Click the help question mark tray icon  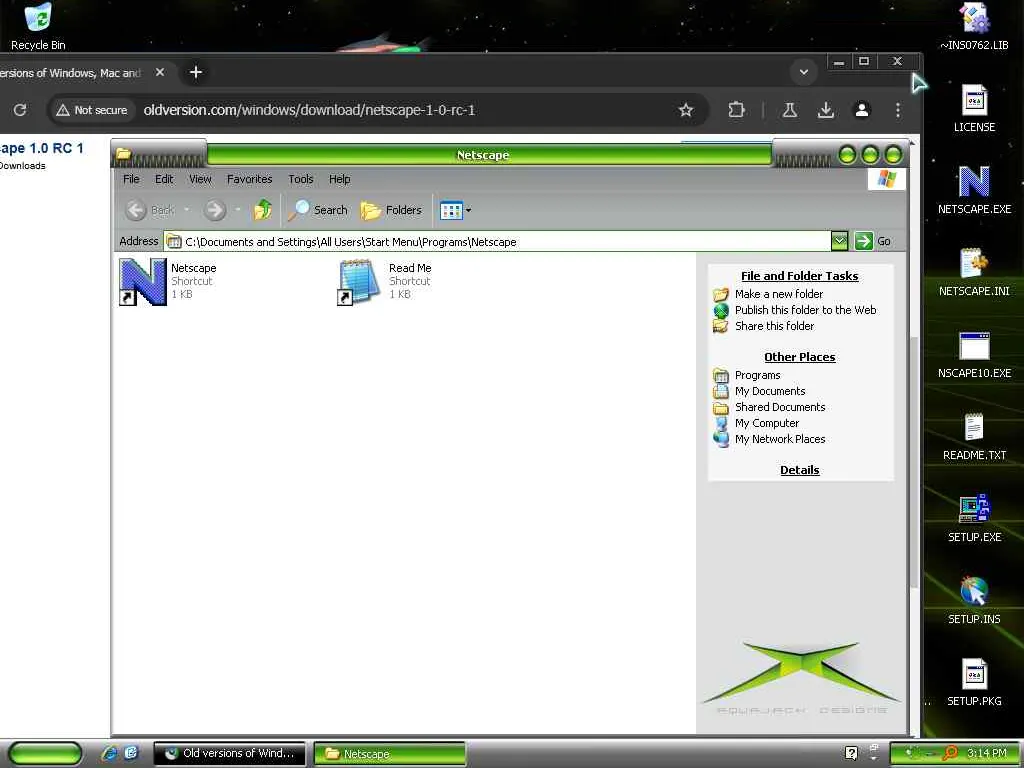point(851,753)
